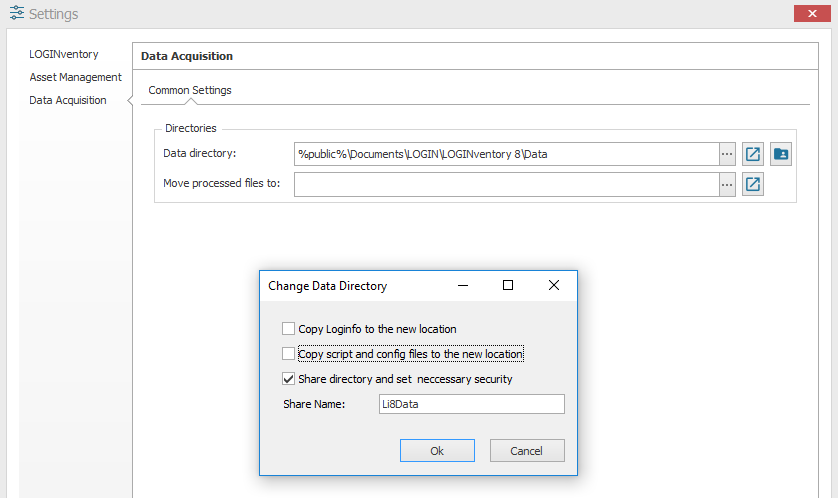Check Copy script and config files option
The width and height of the screenshot is (838, 498).
pos(289,354)
